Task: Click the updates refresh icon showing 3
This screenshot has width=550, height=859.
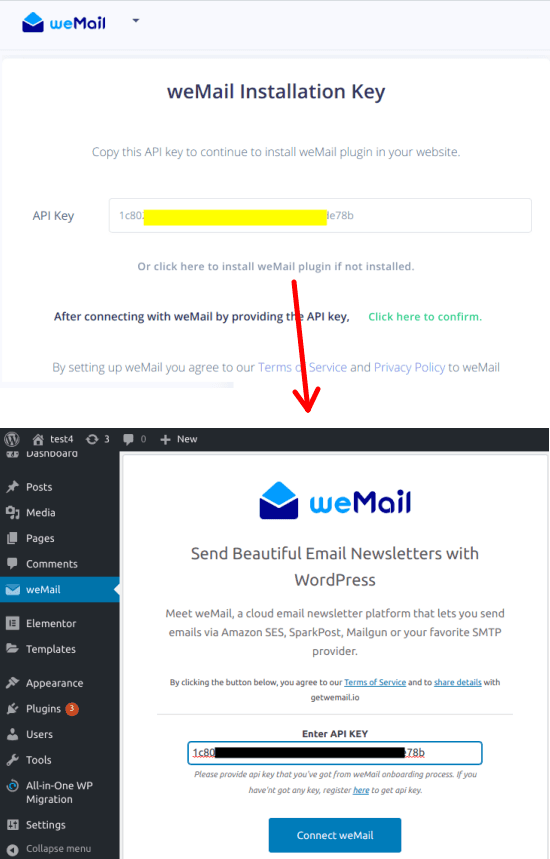Action: tap(92, 439)
